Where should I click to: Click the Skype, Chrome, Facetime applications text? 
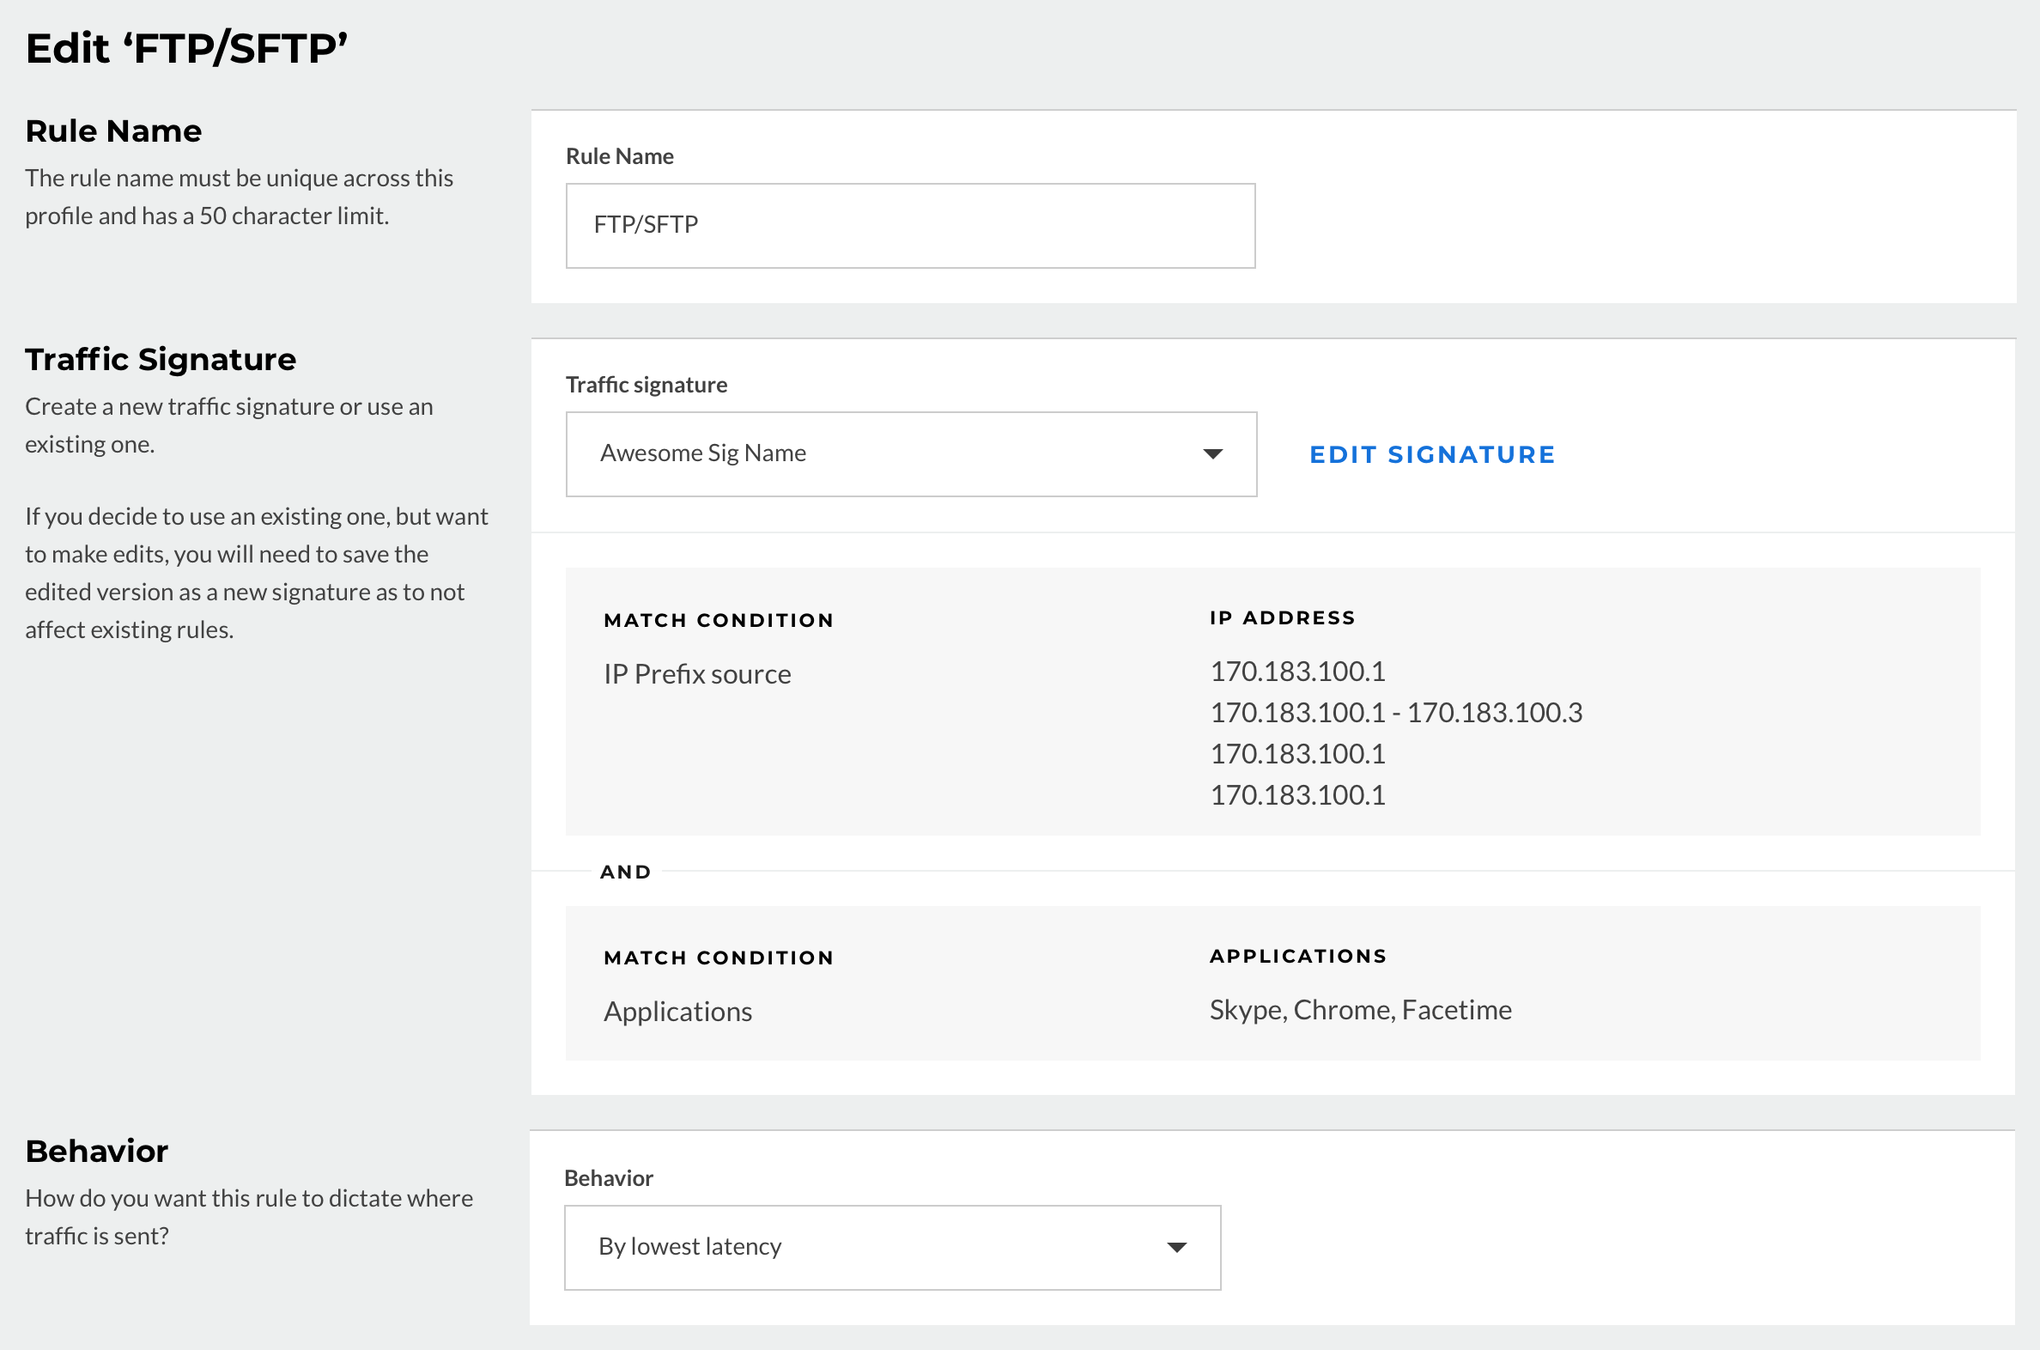click(1360, 1010)
